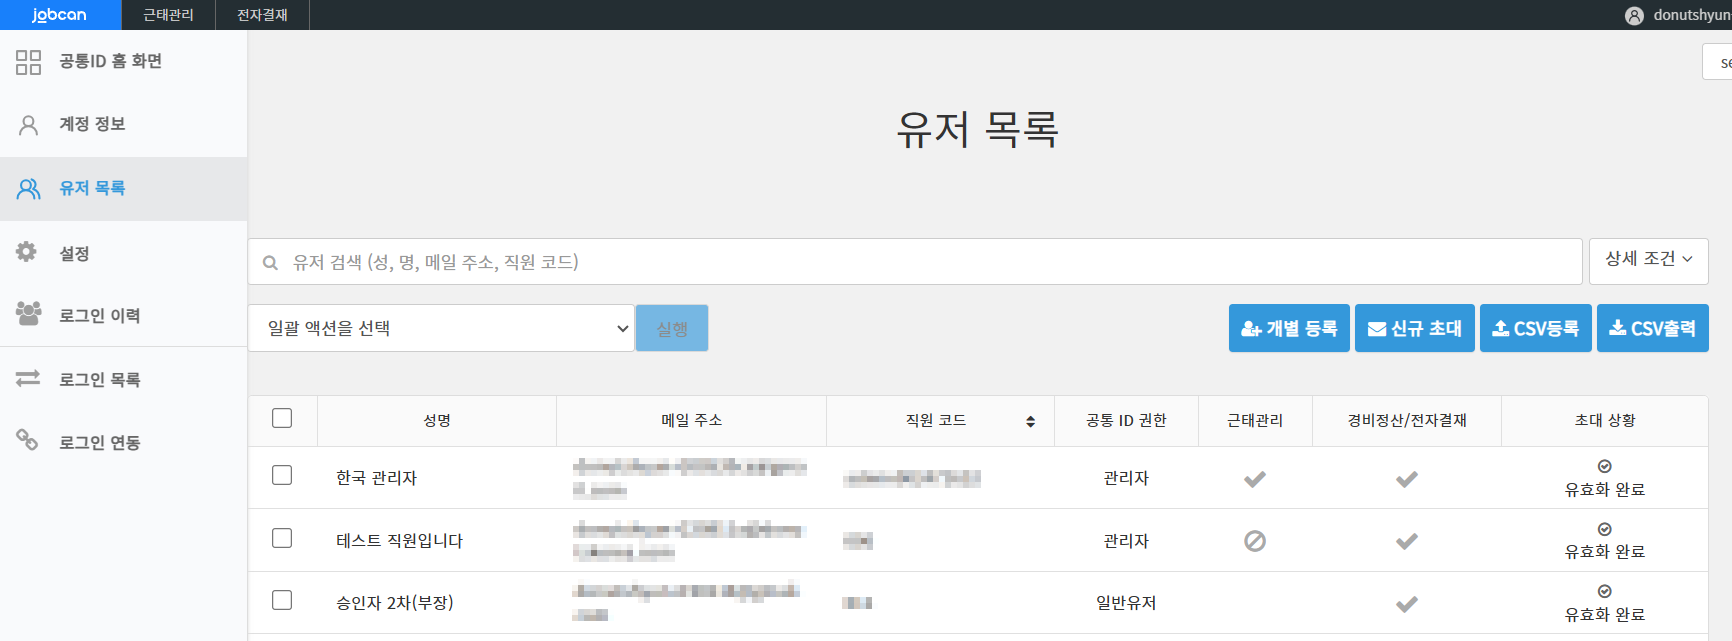The image size is (1732, 641).
Task: Switch to the 전자결재 top tab
Action: point(262,15)
